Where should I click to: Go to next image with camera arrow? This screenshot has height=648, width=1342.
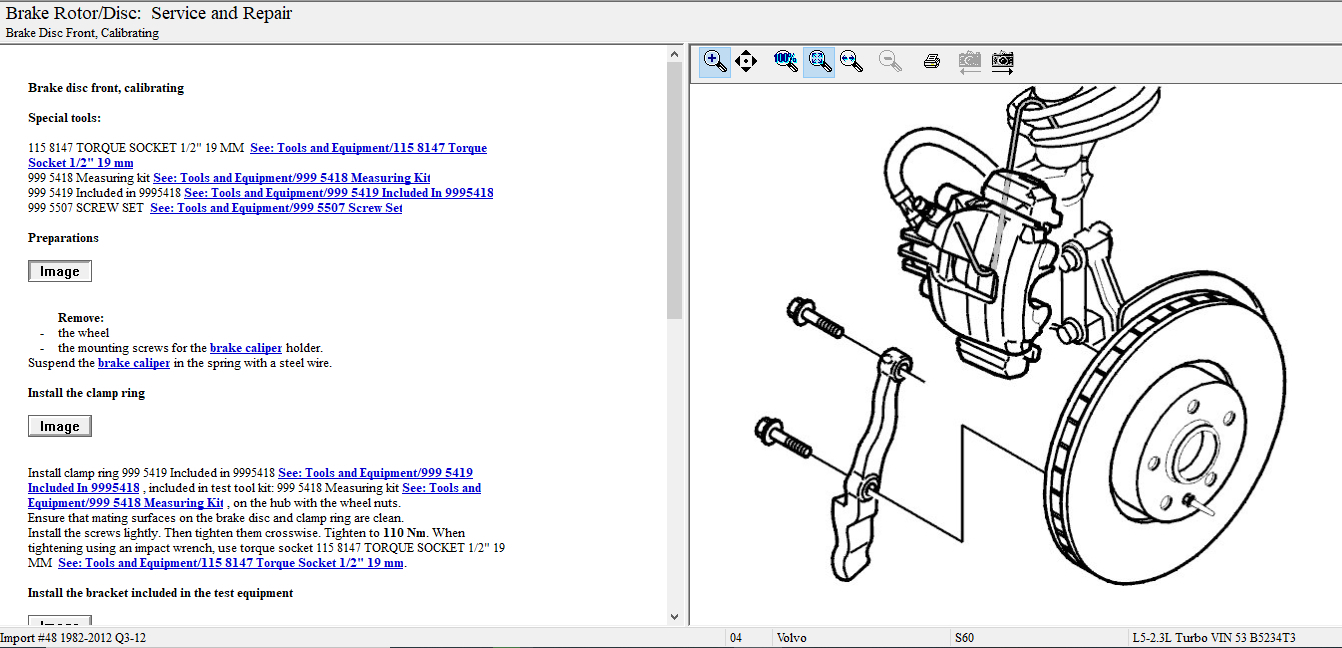[1002, 61]
